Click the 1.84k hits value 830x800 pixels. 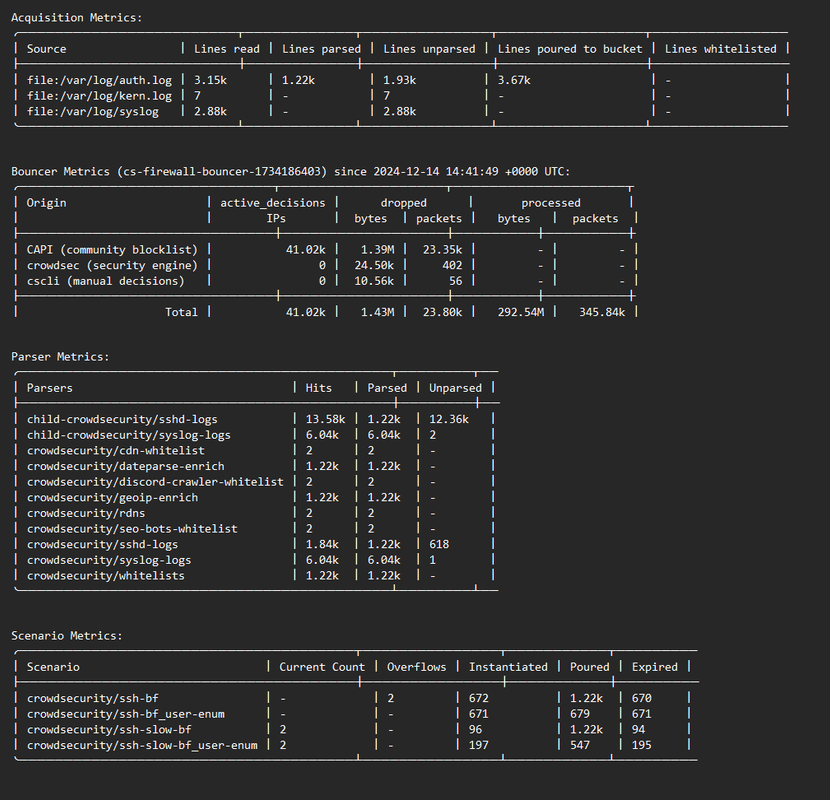(322, 544)
